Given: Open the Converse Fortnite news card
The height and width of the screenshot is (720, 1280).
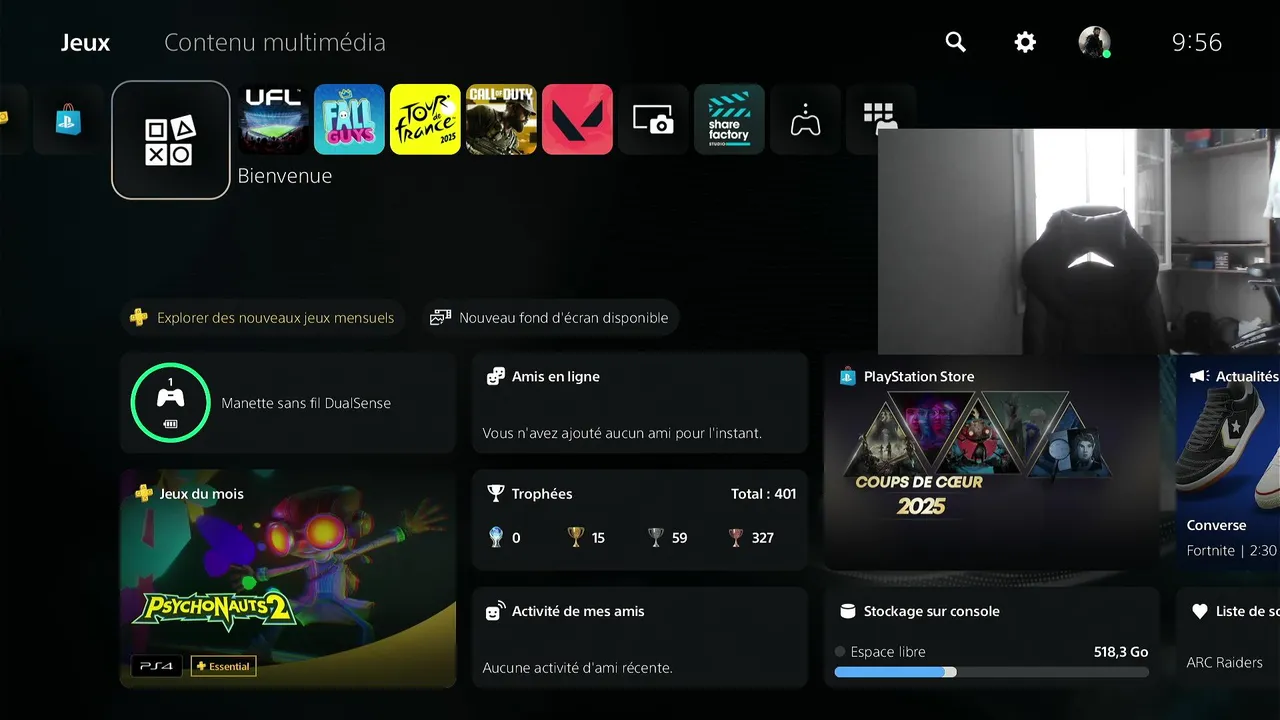Looking at the screenshot, I should pyautogui.click(x=1228, y=461).
